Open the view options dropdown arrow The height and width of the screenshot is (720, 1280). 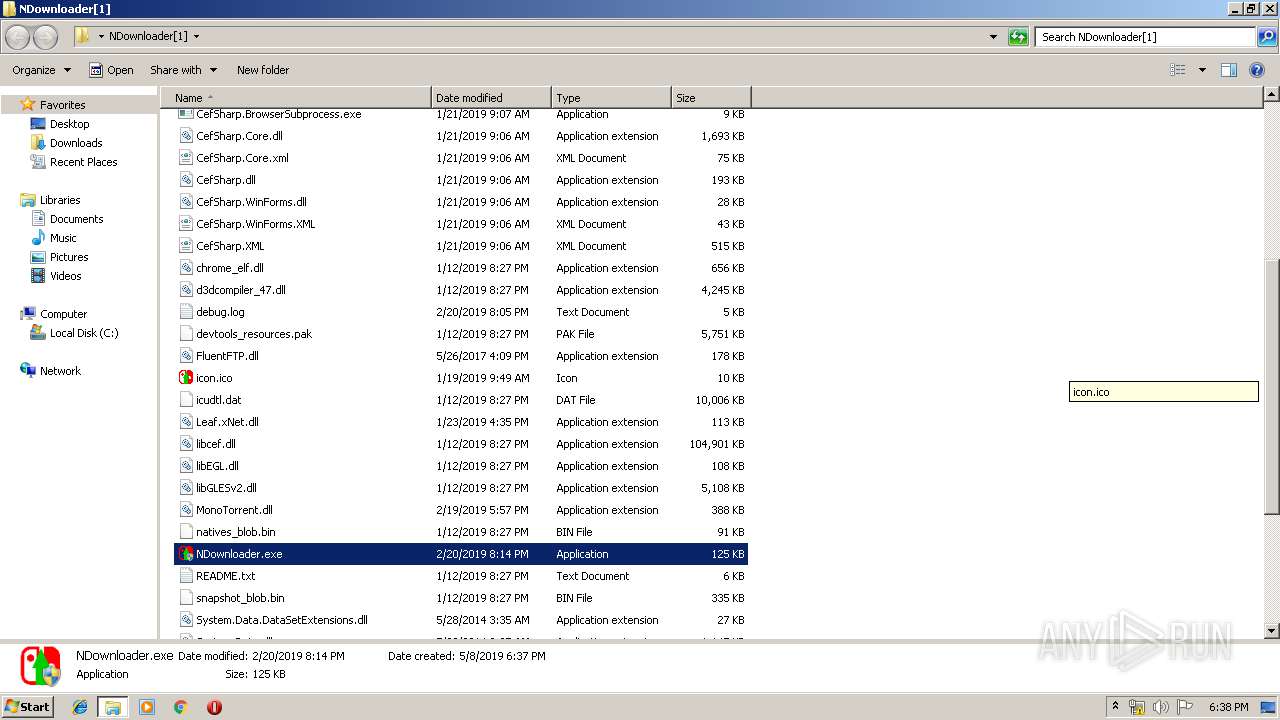[1202, 70]
